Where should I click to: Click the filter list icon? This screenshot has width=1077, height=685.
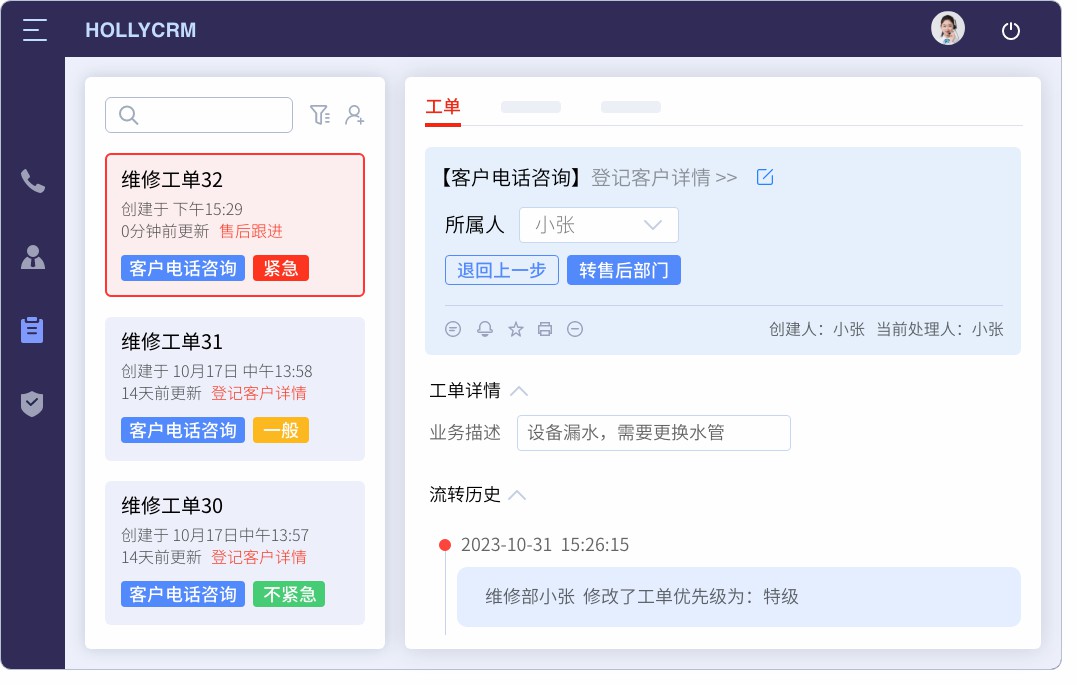319,115
